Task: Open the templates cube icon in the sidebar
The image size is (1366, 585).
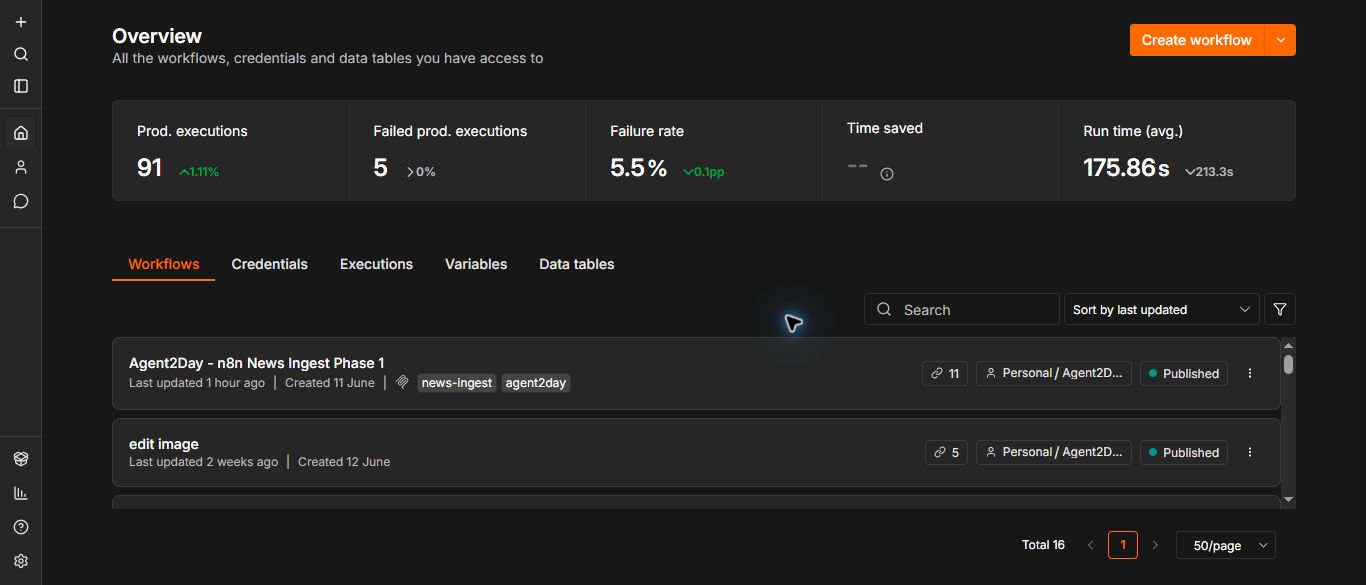Action: [21, 459]
